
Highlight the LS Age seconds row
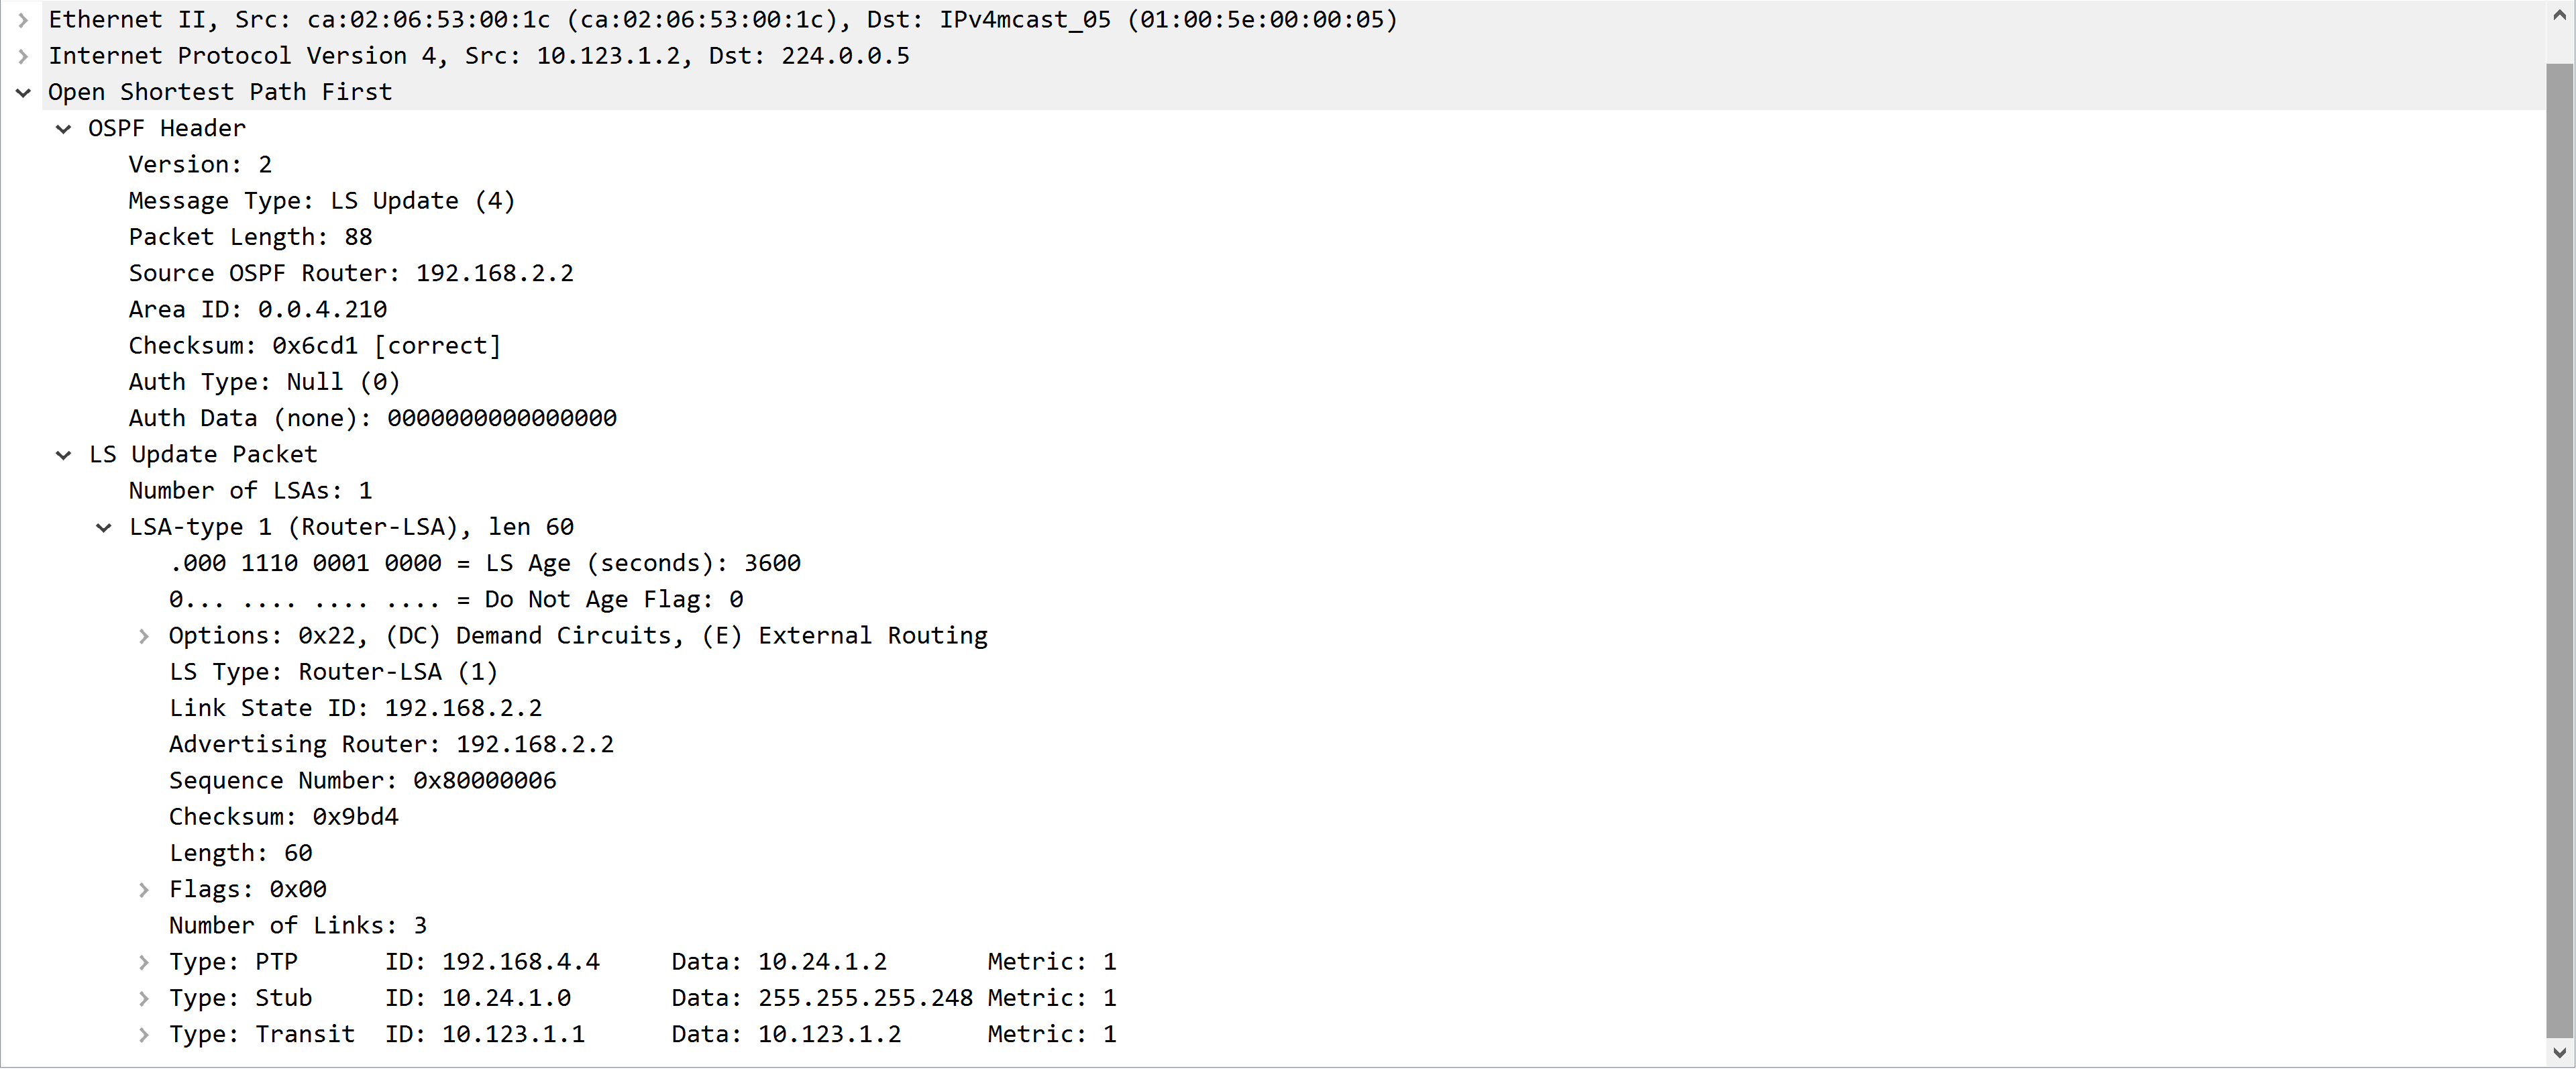click(x=484, y=564)
